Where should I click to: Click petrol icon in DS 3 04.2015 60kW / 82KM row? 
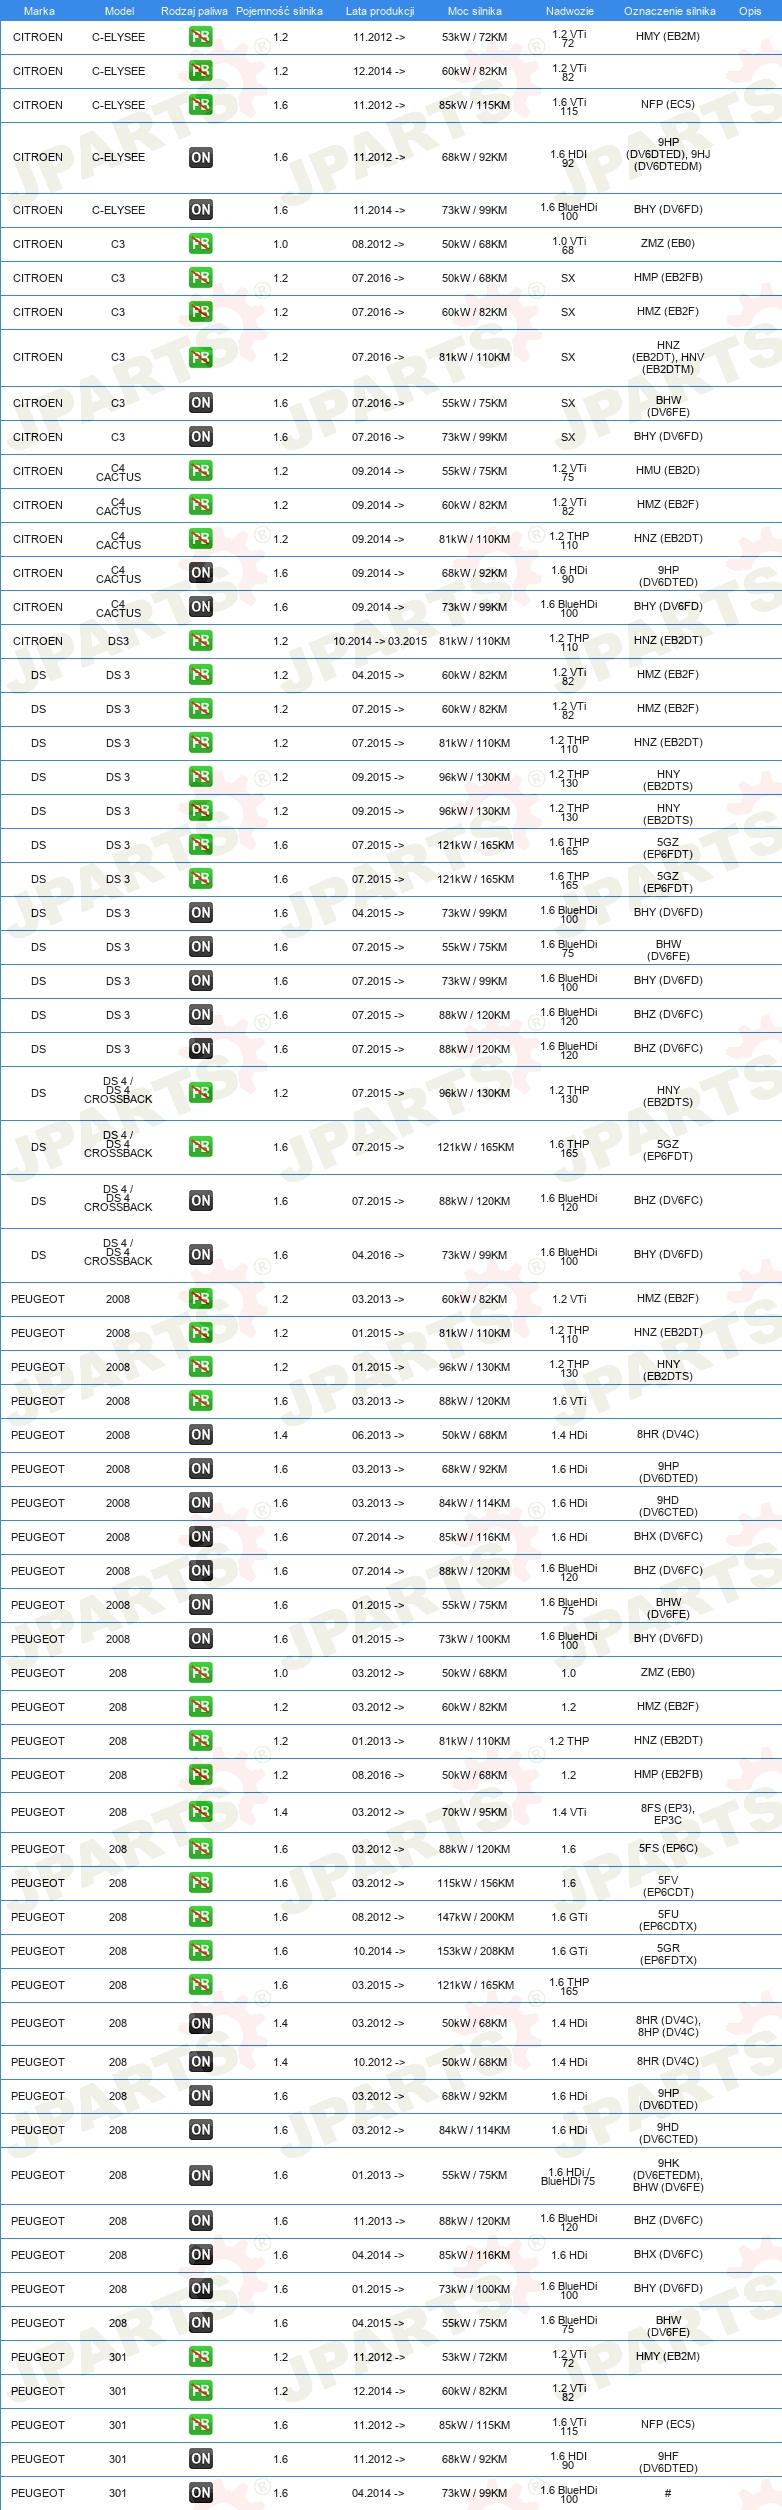click(201, 675)
